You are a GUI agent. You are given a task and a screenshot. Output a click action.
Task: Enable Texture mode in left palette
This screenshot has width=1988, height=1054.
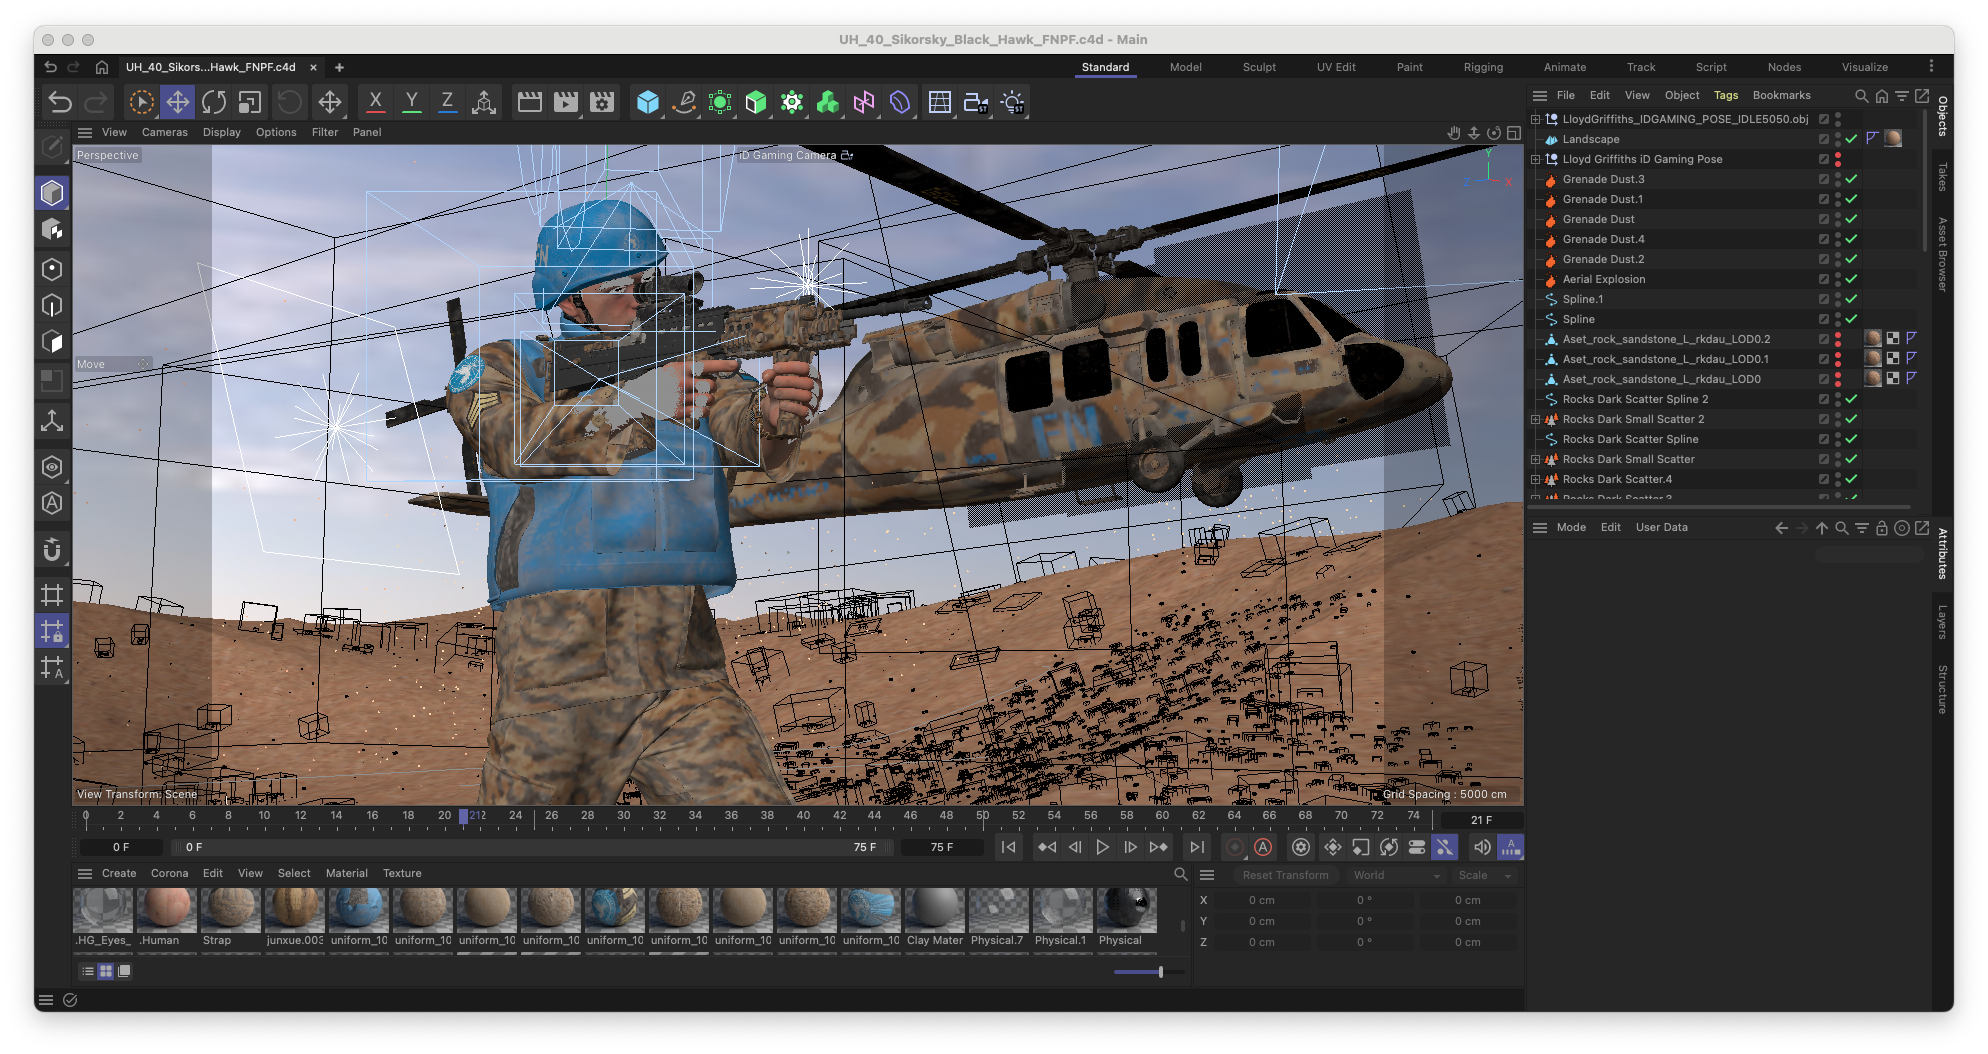click(52, 230)
